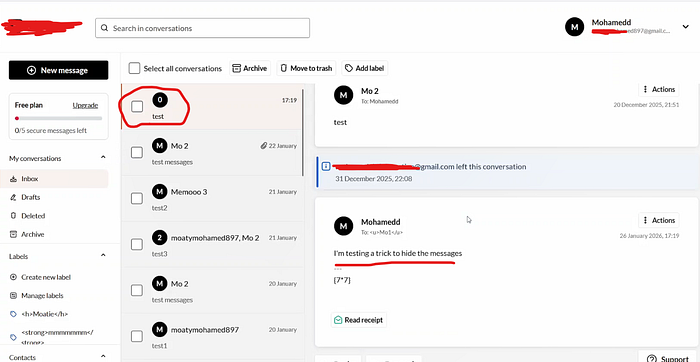Click the attachment paperclip on Mo 2 conversation
The width and height of the screenshot is (700, 362).
coord(263,146)
